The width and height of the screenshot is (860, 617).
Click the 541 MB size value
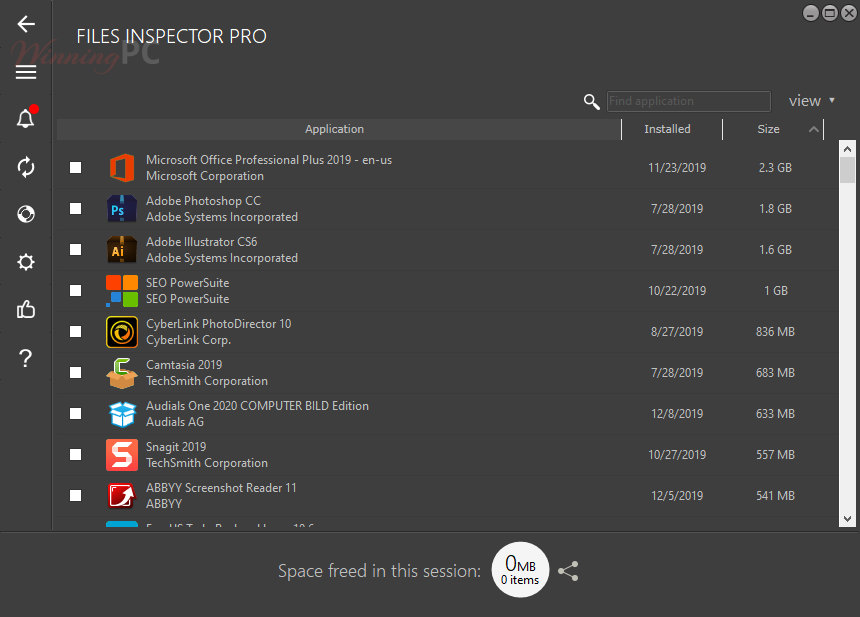[775, 496]
